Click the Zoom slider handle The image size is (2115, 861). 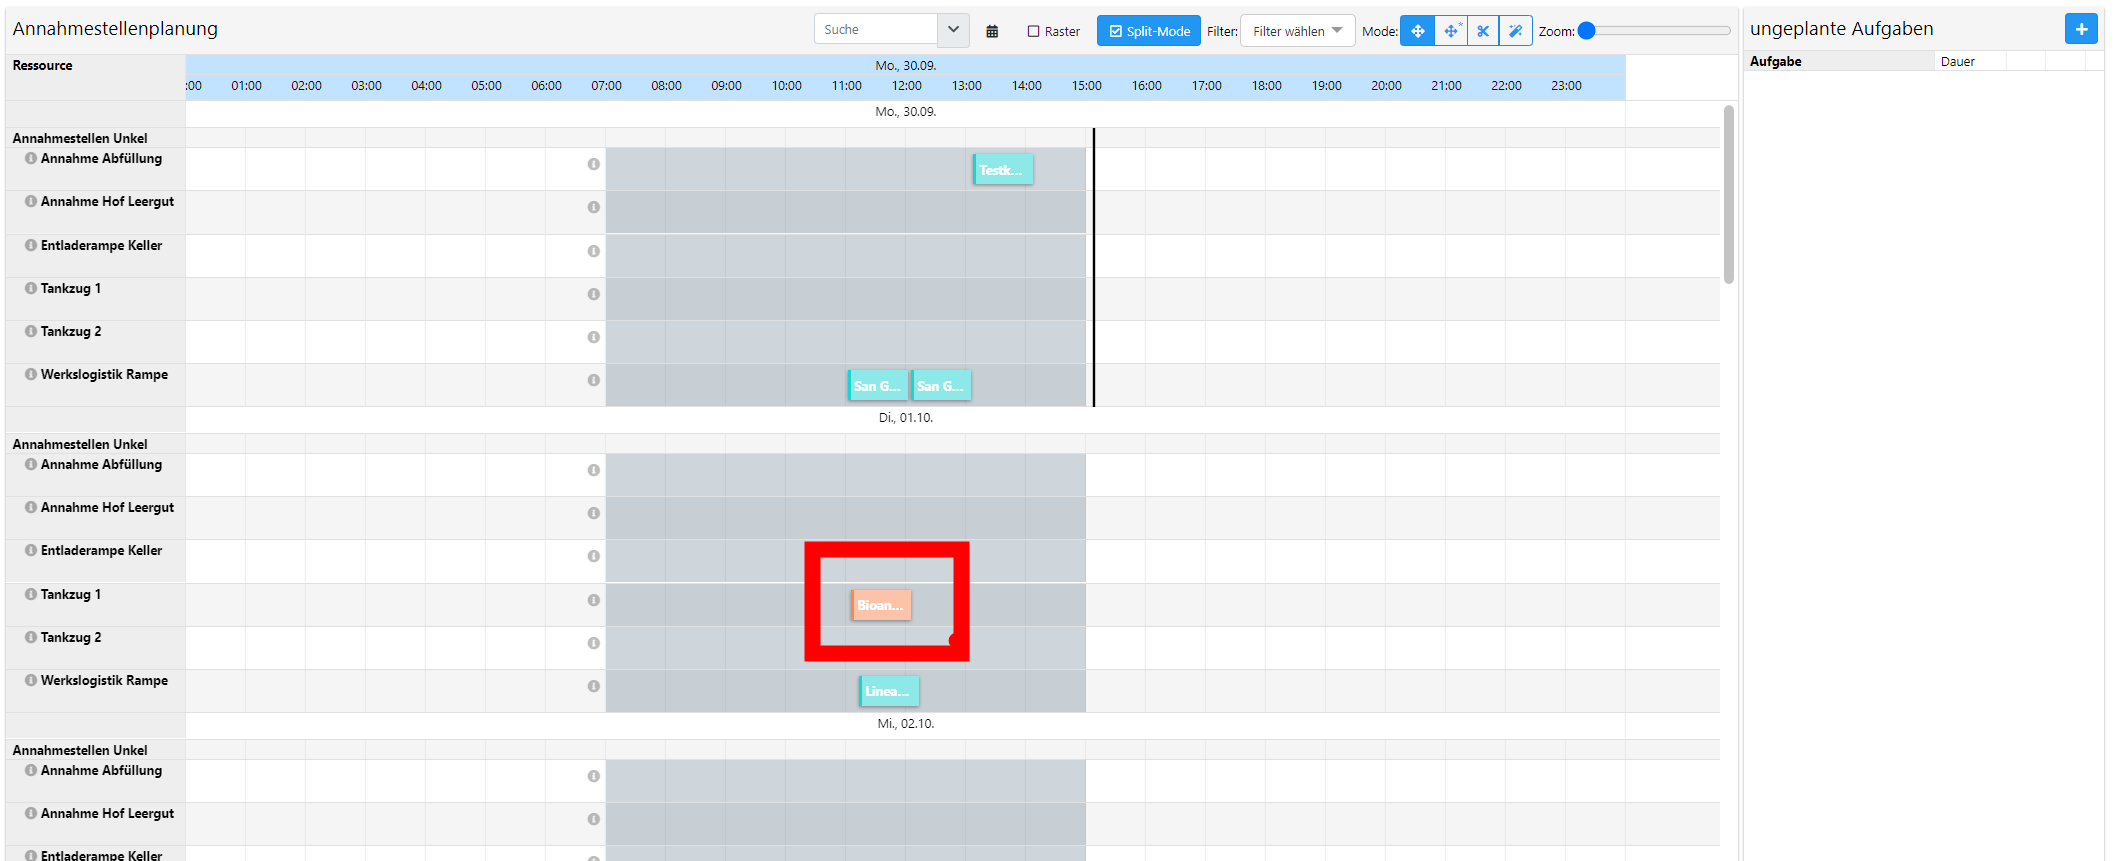click(x=1586, y=31)
